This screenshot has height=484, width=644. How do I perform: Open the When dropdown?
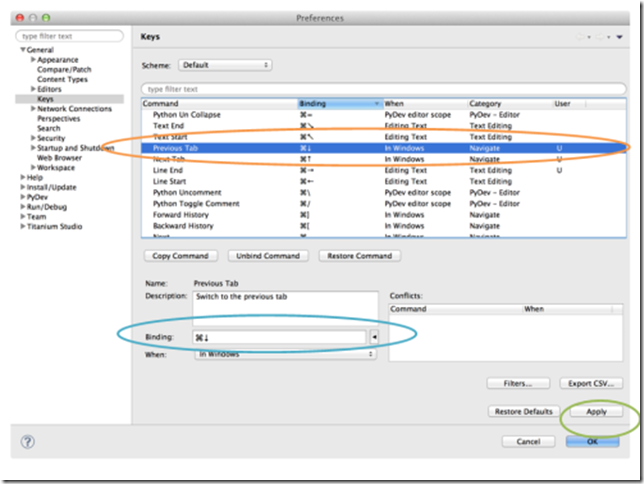click(284, 354)
